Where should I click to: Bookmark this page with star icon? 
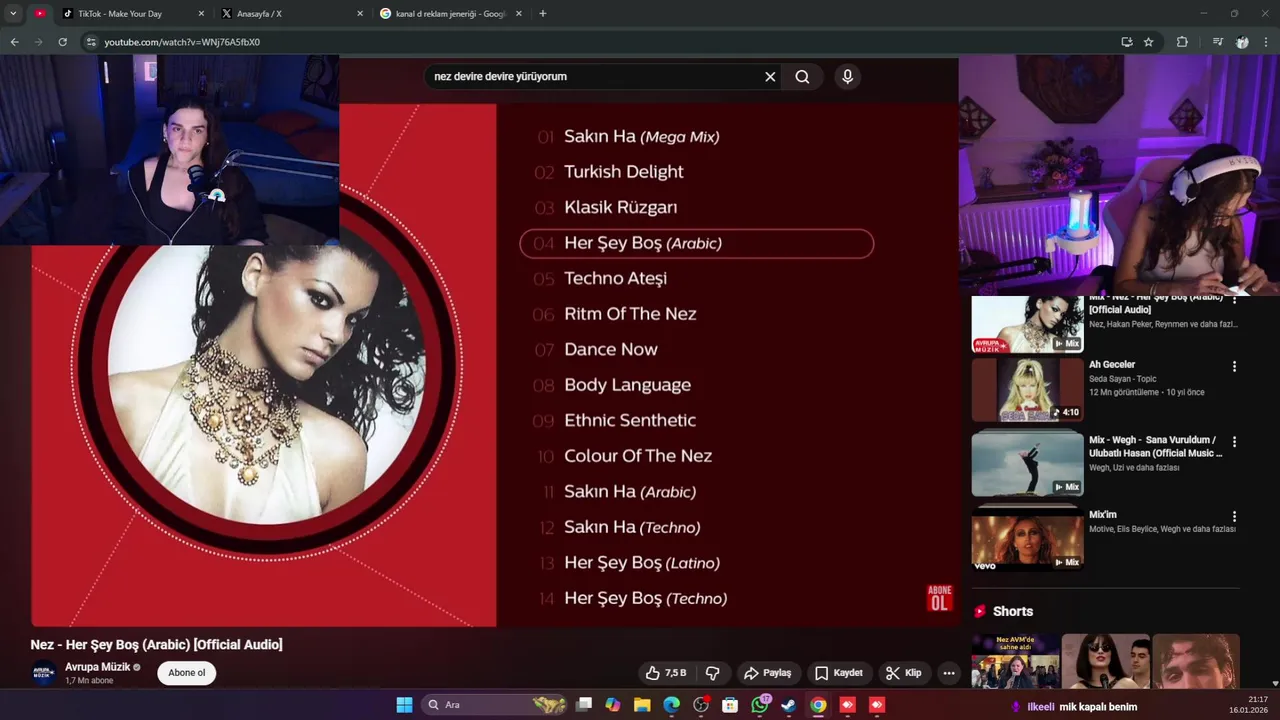tap(1149, 42)
